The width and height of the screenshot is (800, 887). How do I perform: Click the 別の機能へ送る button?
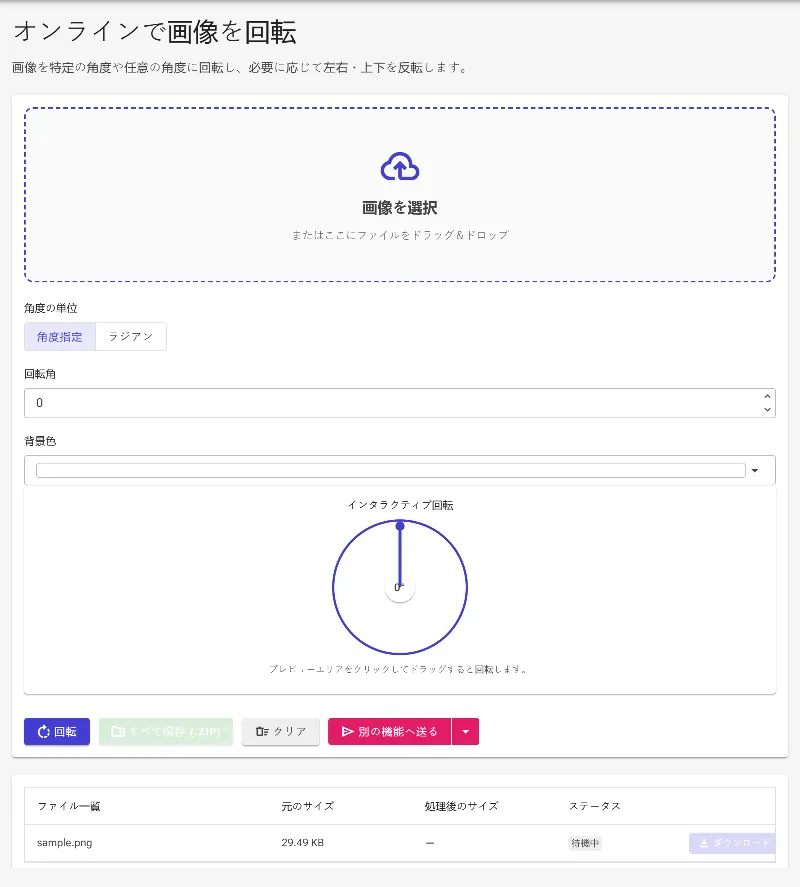389,731
